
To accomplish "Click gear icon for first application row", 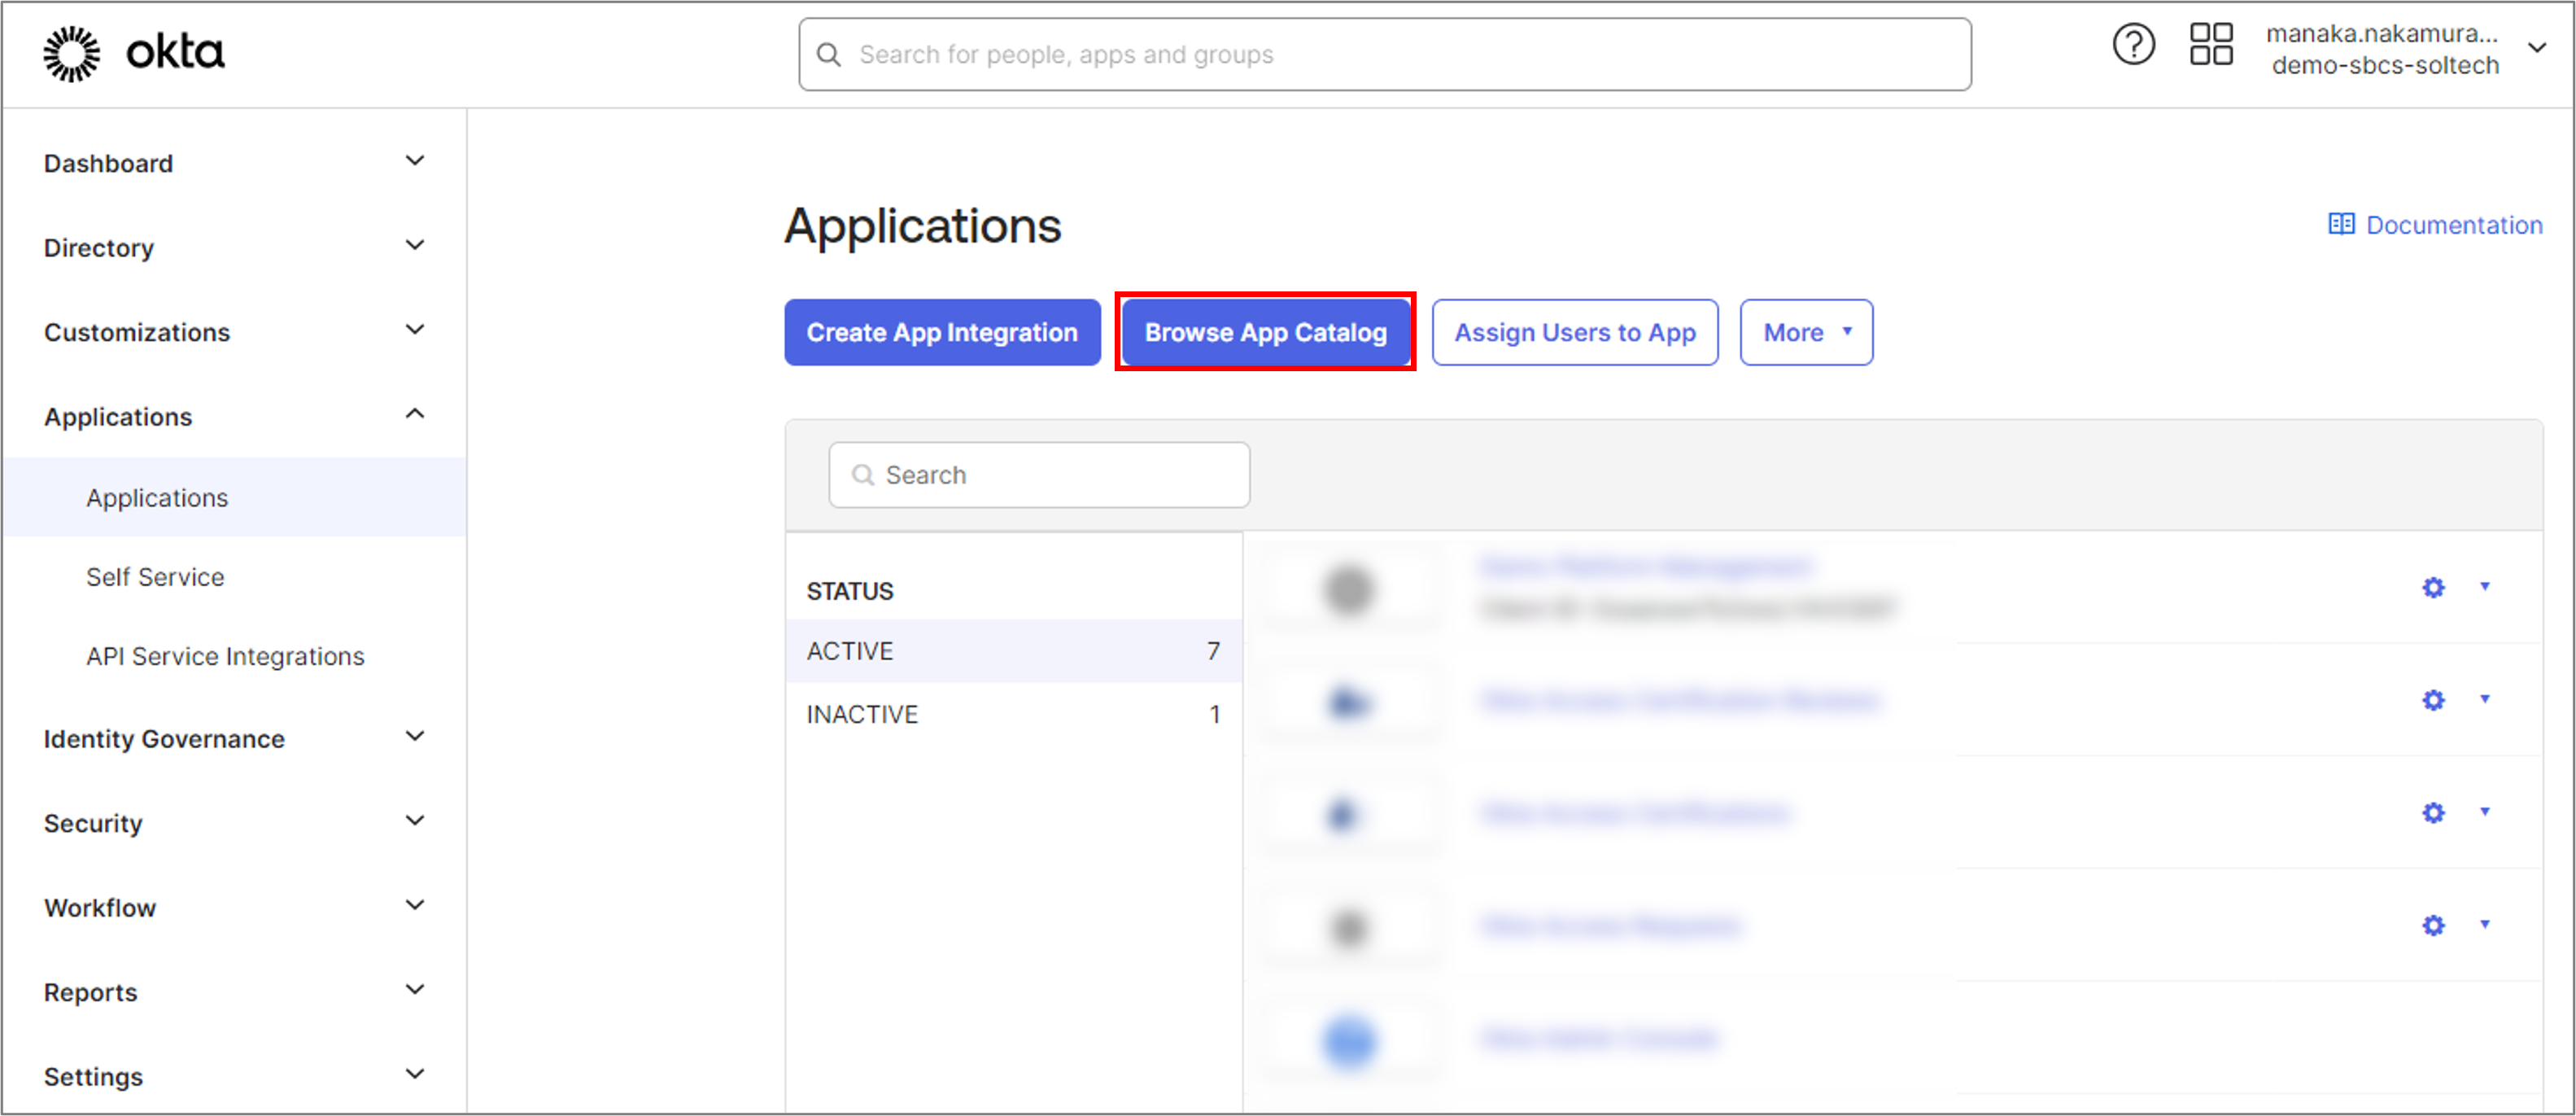I will click(2433, 587).
